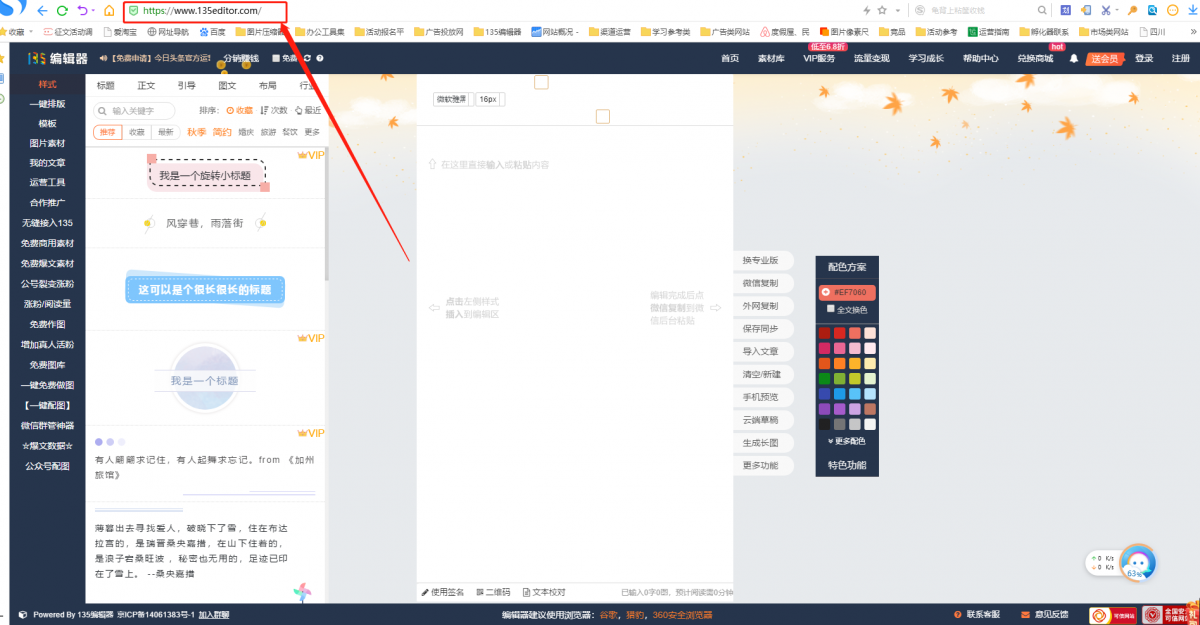
Task: Expand 更多配色 in the color panel
Action: 847,441
